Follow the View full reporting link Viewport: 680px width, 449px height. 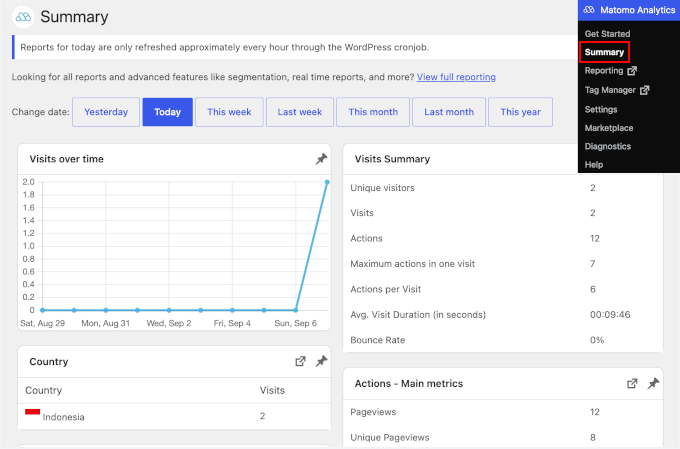click(x=456, y=77)
